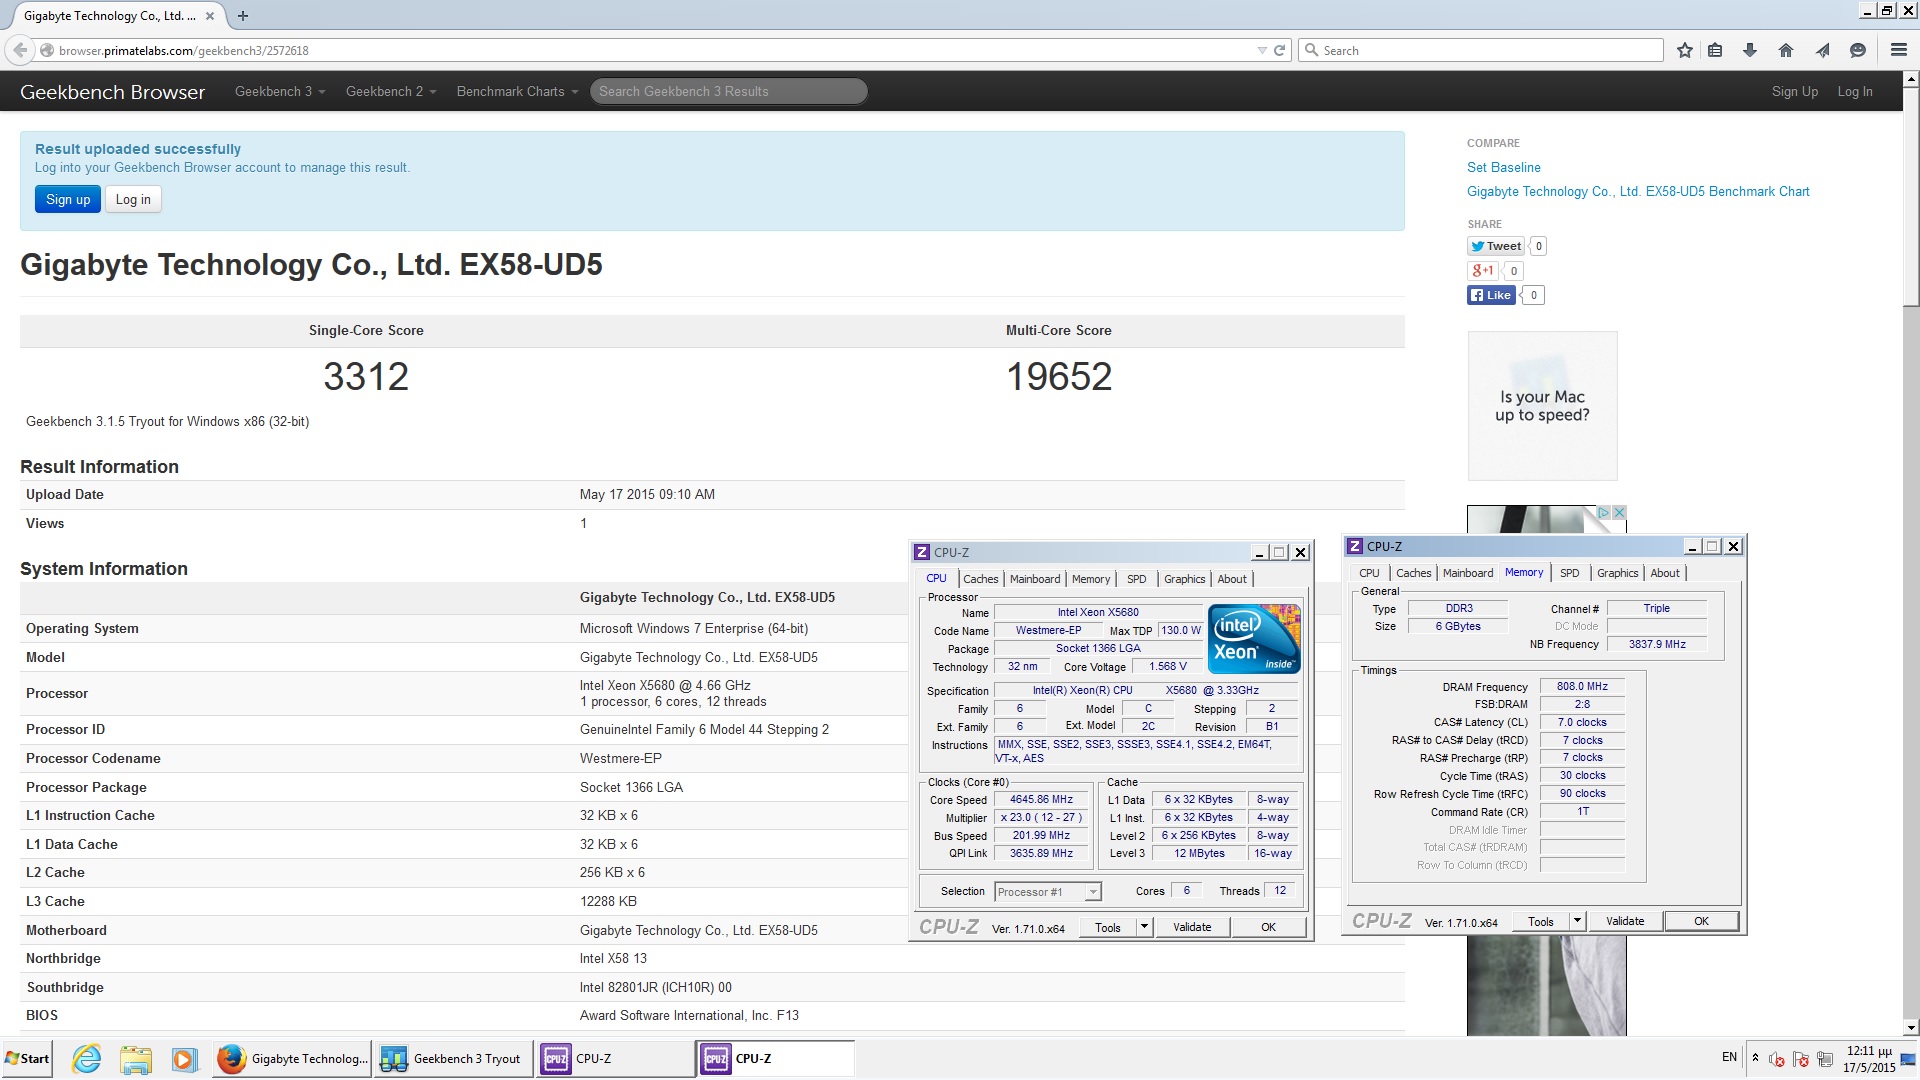Open the Set Baseline link
1920x1080 pixels.
(x=1503, y=167)
